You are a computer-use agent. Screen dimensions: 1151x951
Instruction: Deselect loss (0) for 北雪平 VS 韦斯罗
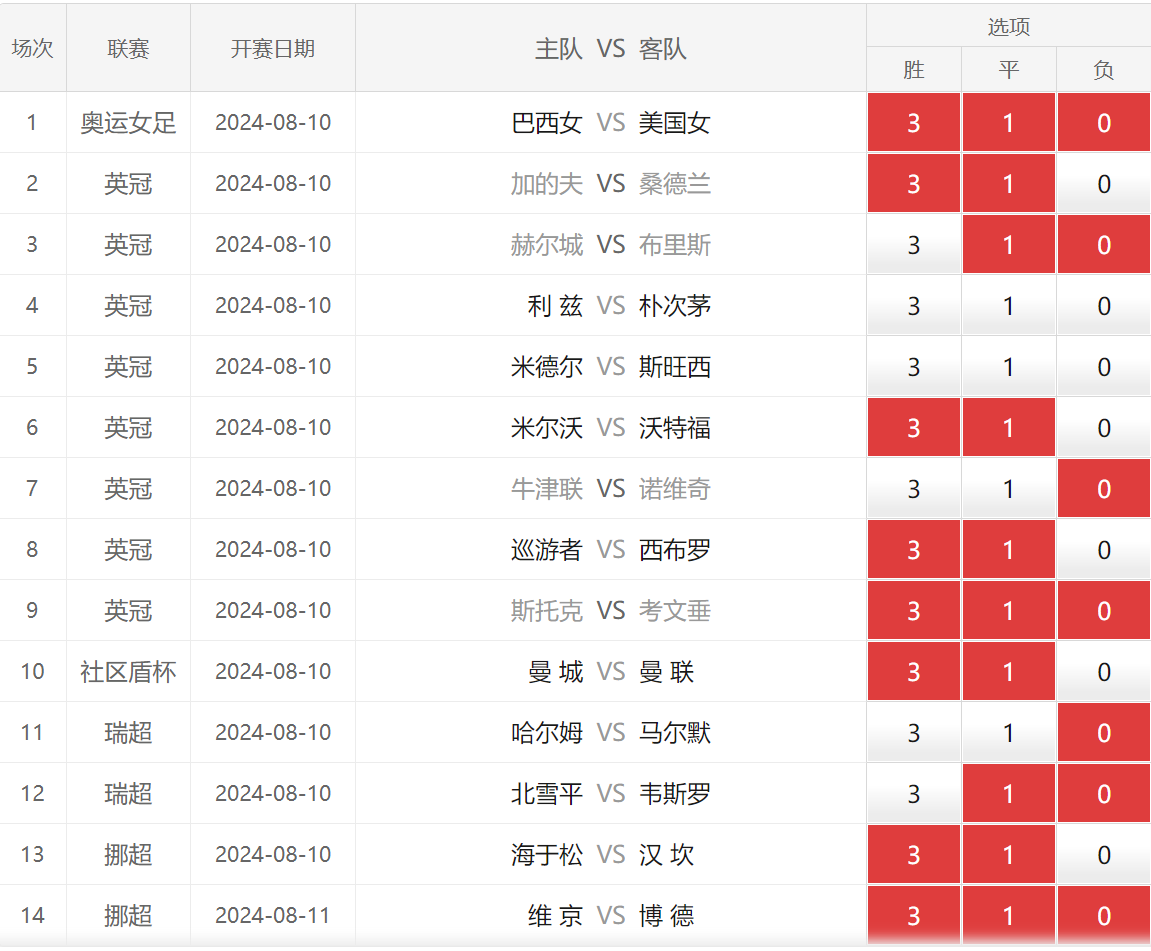[1104, 792]
